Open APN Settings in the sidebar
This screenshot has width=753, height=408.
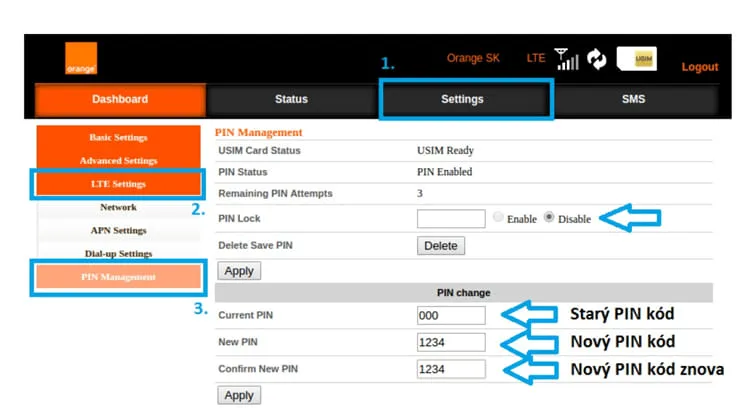pos(118,230)
